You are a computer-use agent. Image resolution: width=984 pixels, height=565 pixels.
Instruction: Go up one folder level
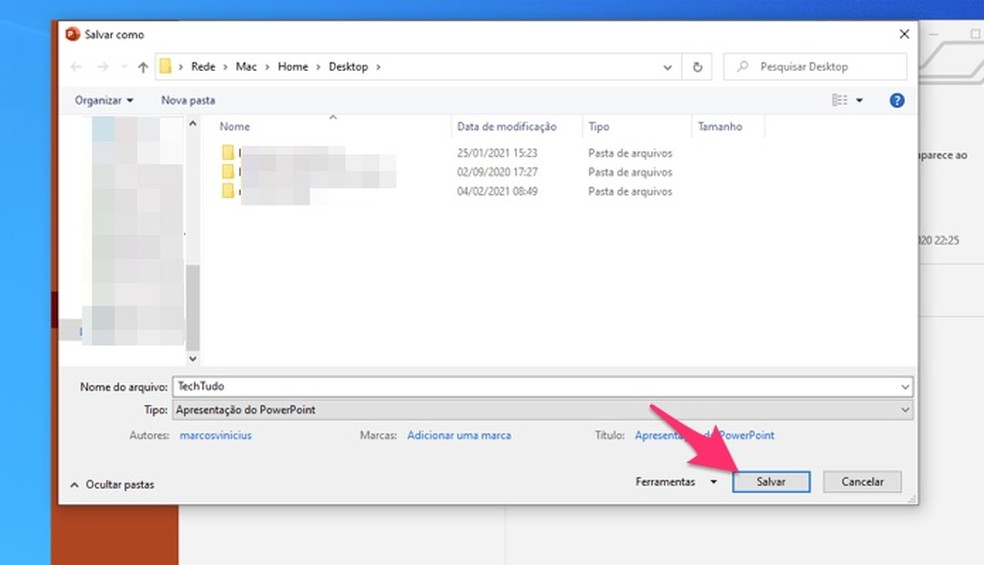(143, 67)
